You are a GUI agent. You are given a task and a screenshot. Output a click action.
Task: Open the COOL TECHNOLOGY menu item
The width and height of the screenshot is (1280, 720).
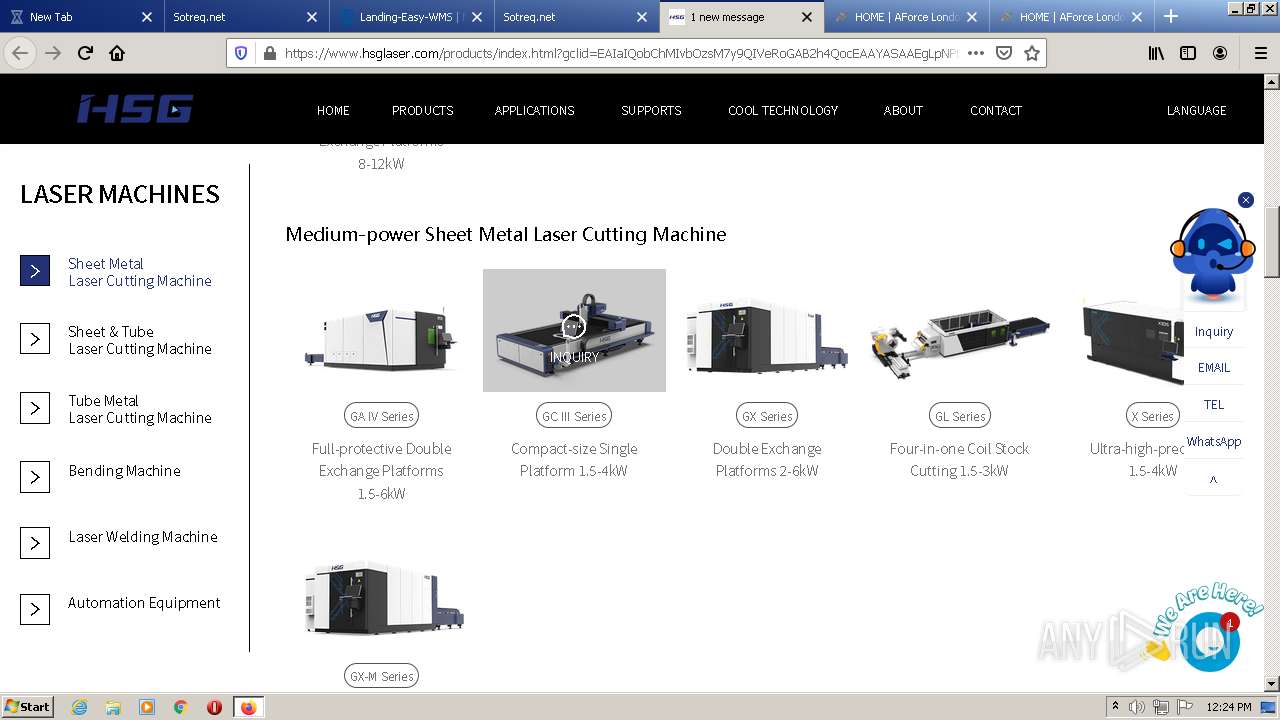point(783,110)
